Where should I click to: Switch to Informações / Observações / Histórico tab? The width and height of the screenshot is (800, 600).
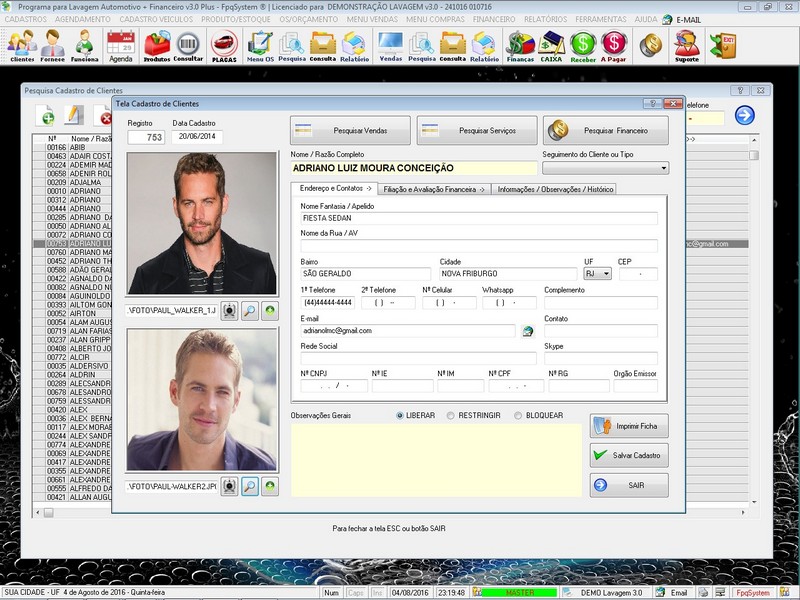[x=555, y=188]
